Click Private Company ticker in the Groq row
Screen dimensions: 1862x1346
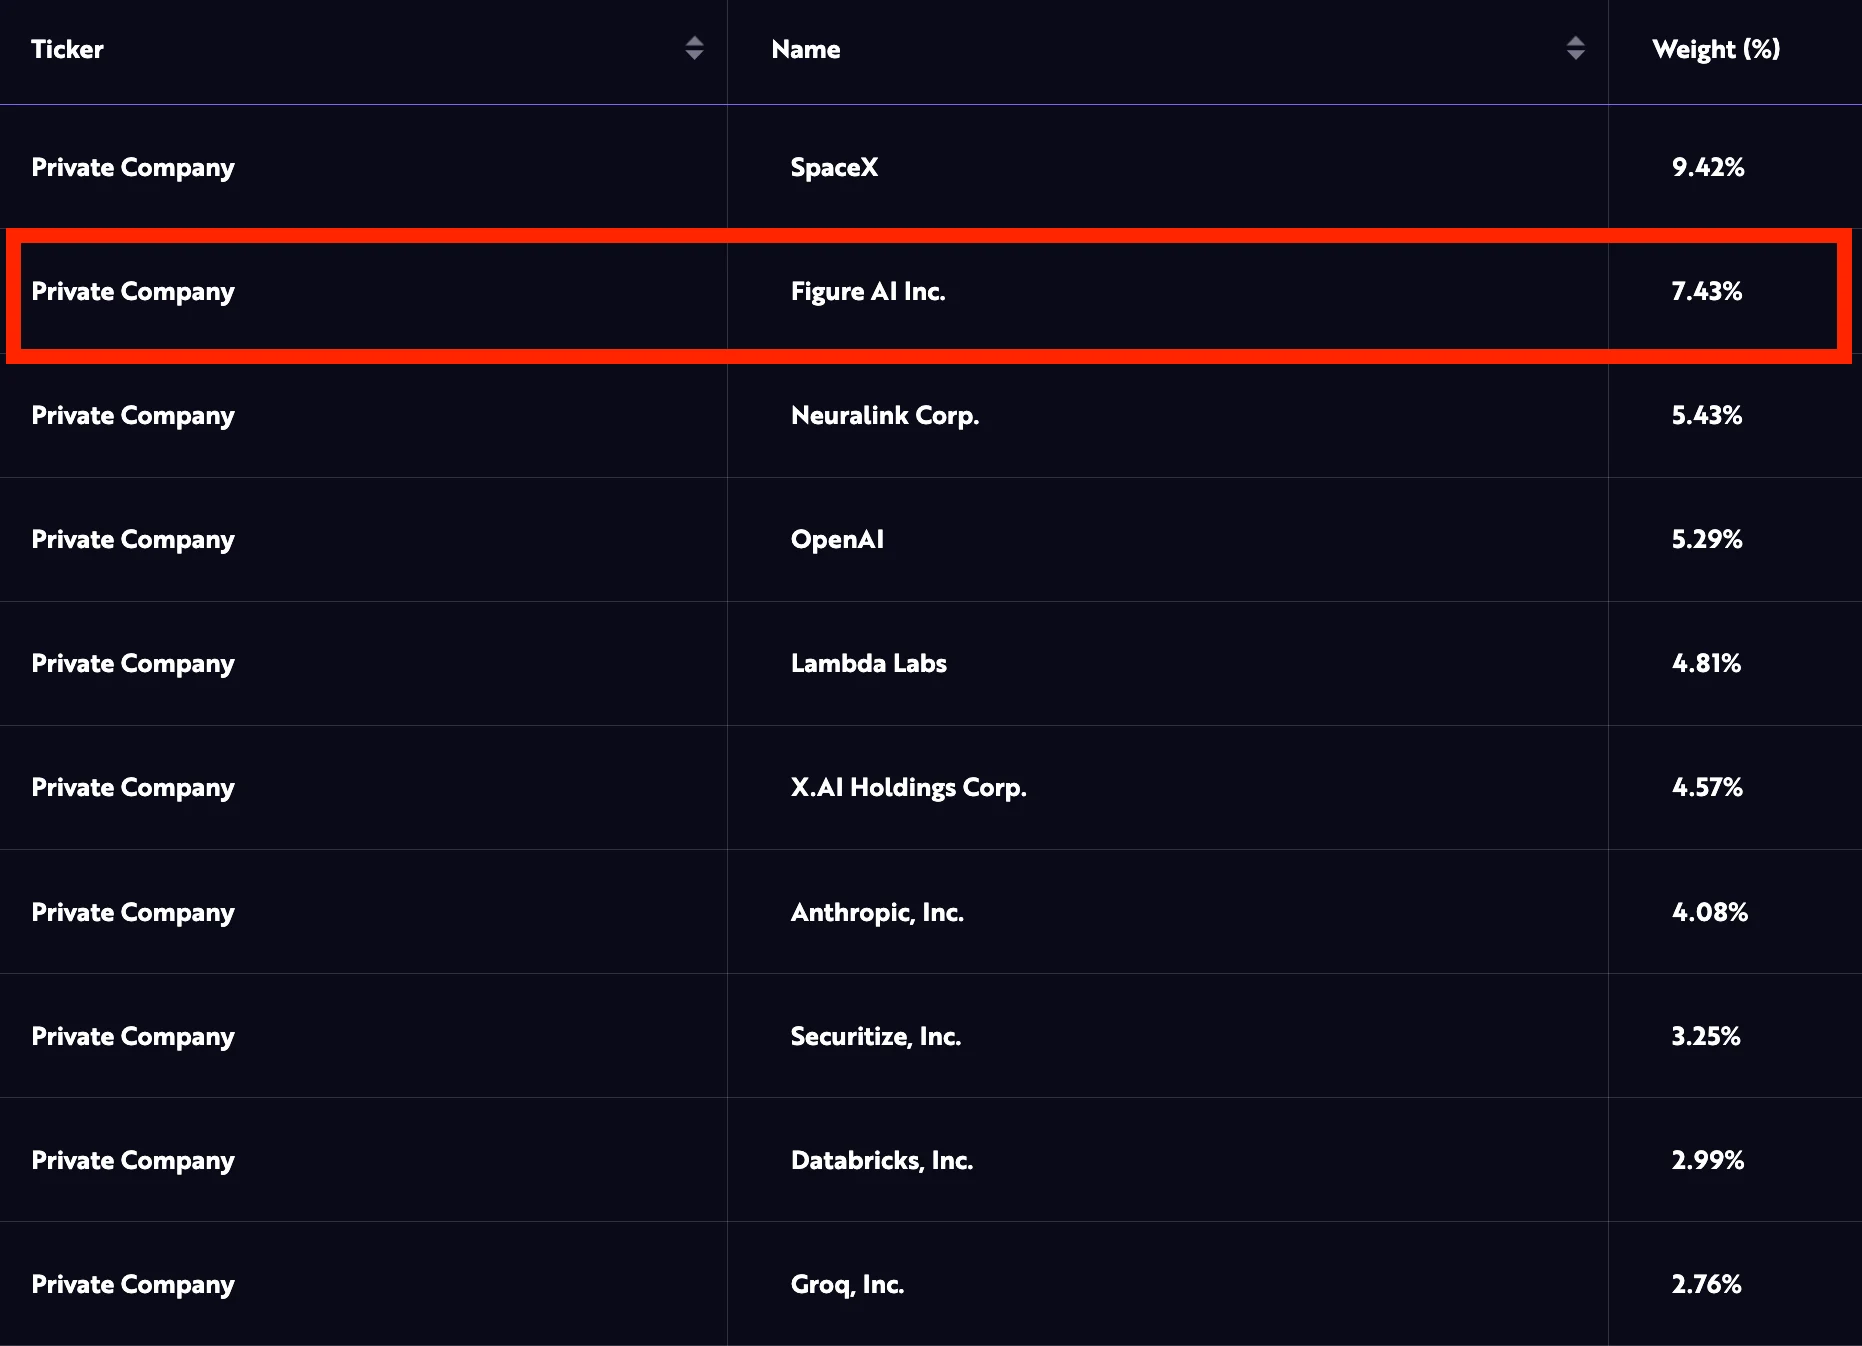click(x=133, y=1284)
